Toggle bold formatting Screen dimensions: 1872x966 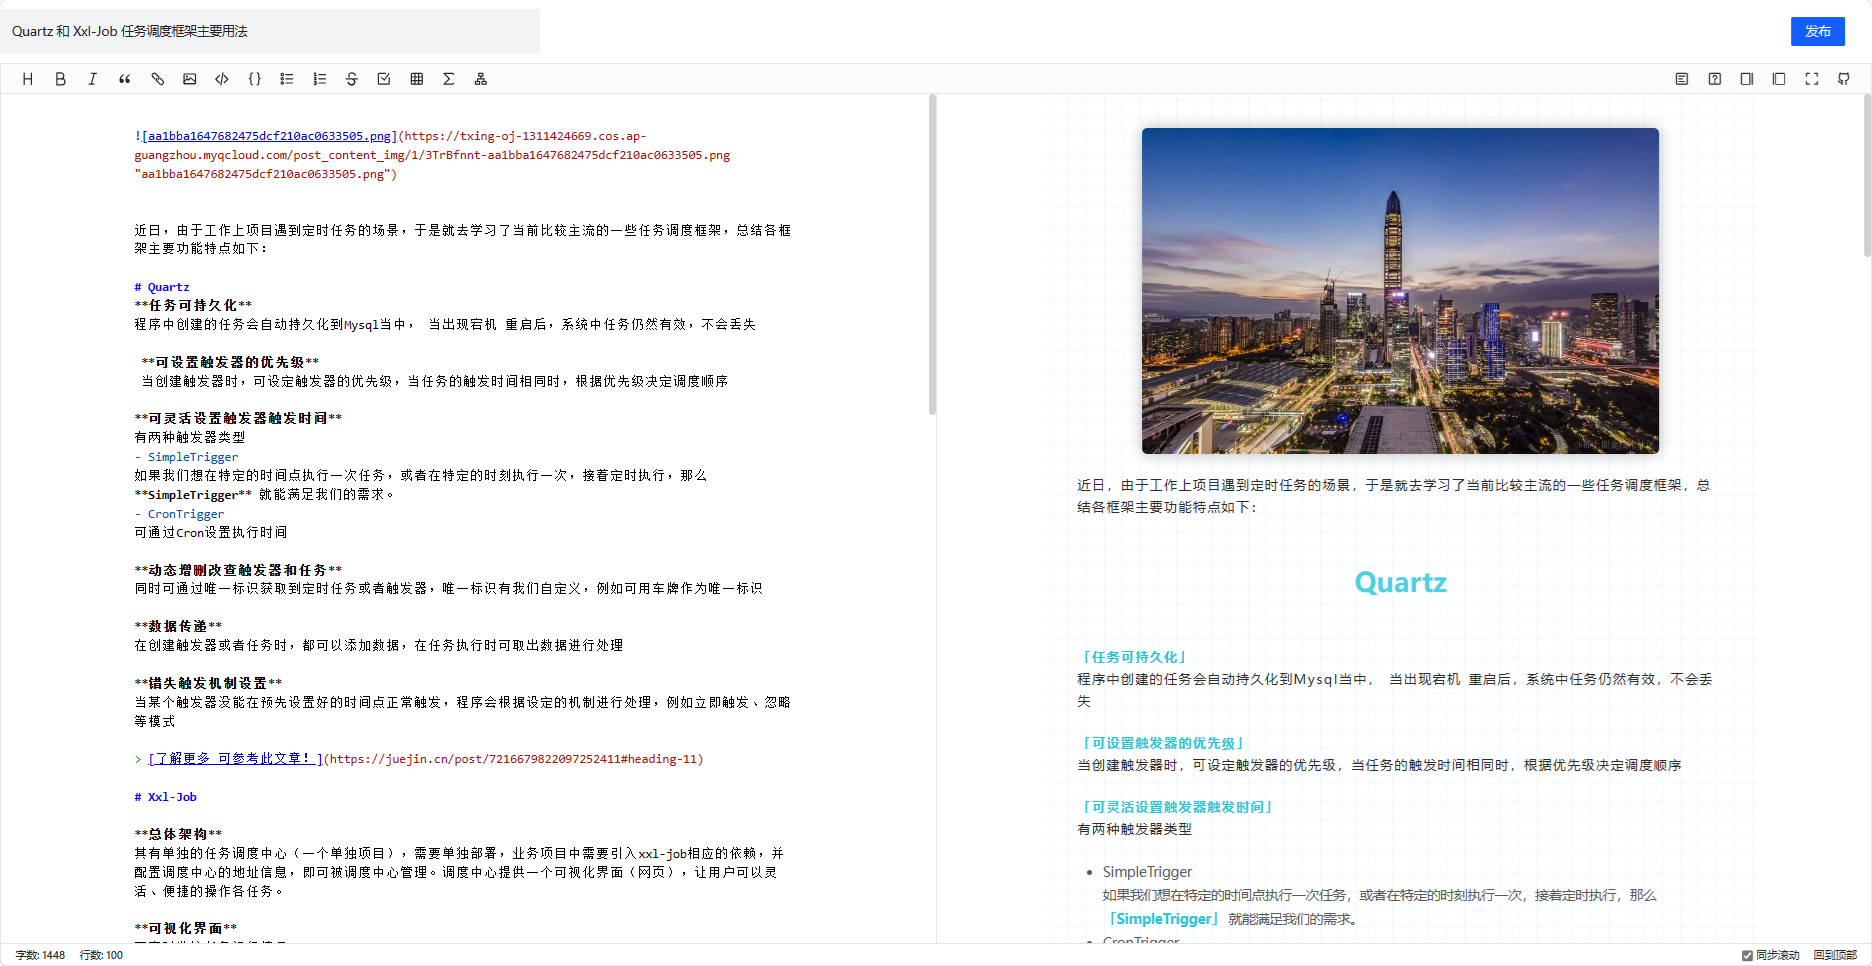coord(60,79)
